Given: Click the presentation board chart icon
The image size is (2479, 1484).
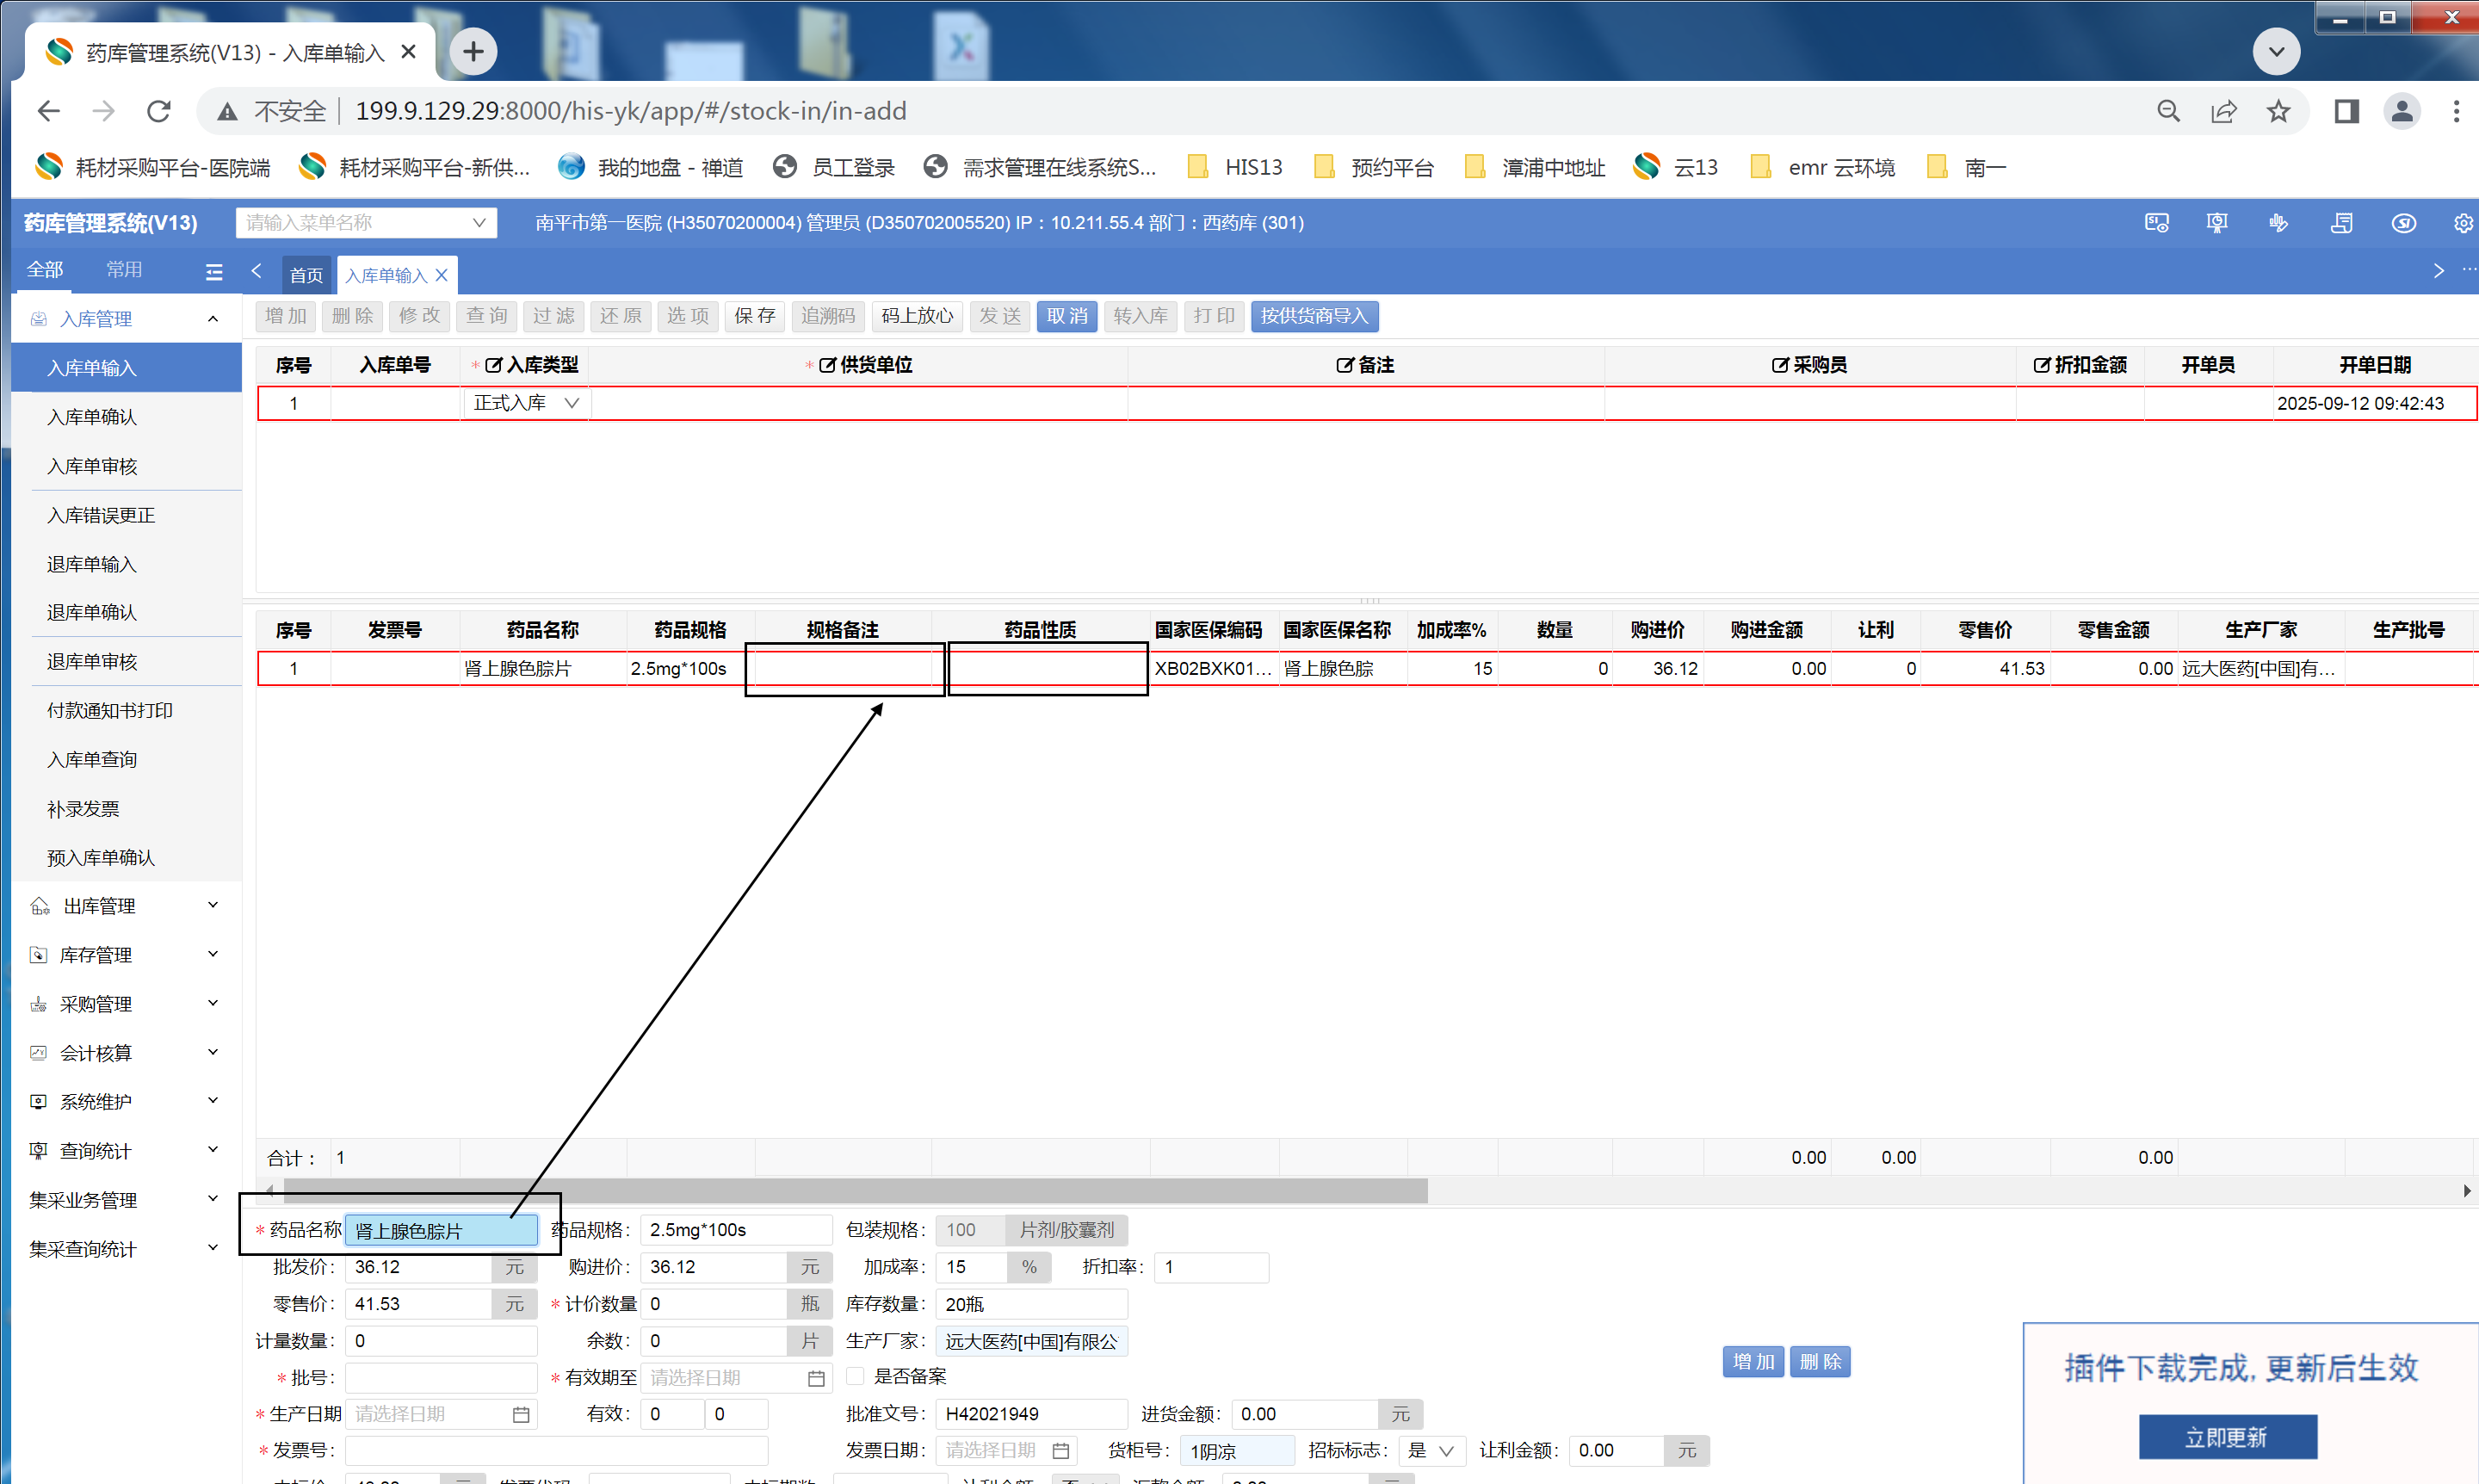Looking at the screenshot, I should [x=2217, y=223].
